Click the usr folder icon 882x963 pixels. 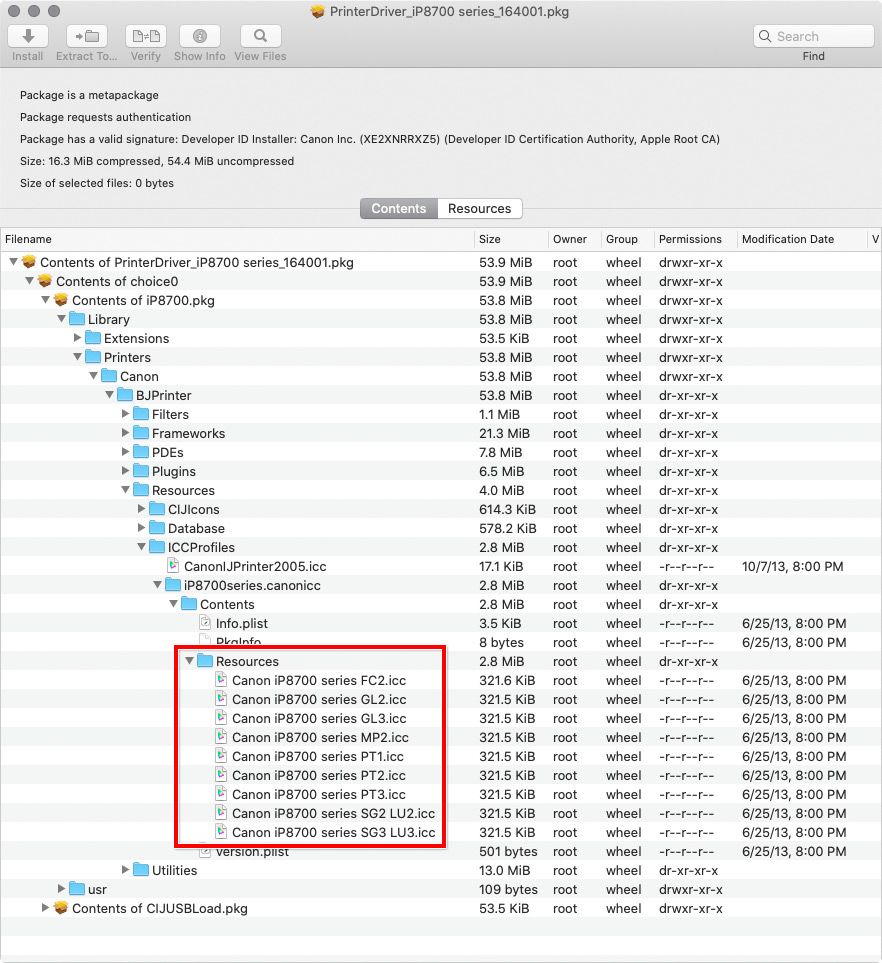pos(77,889)
